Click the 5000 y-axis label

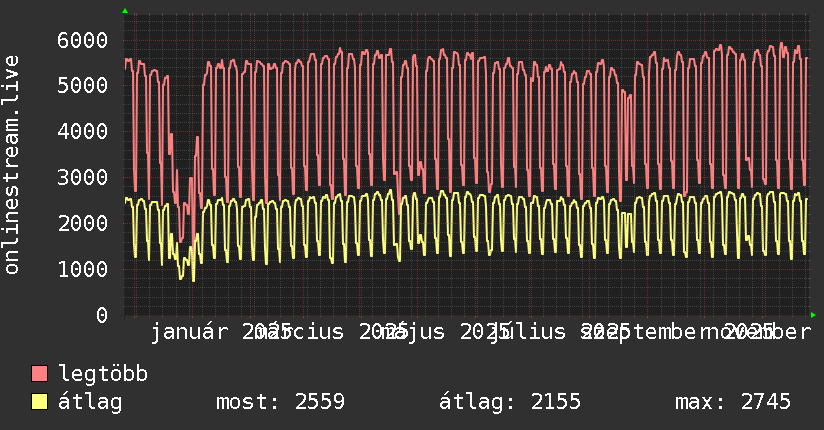click(x=81, y=86)
